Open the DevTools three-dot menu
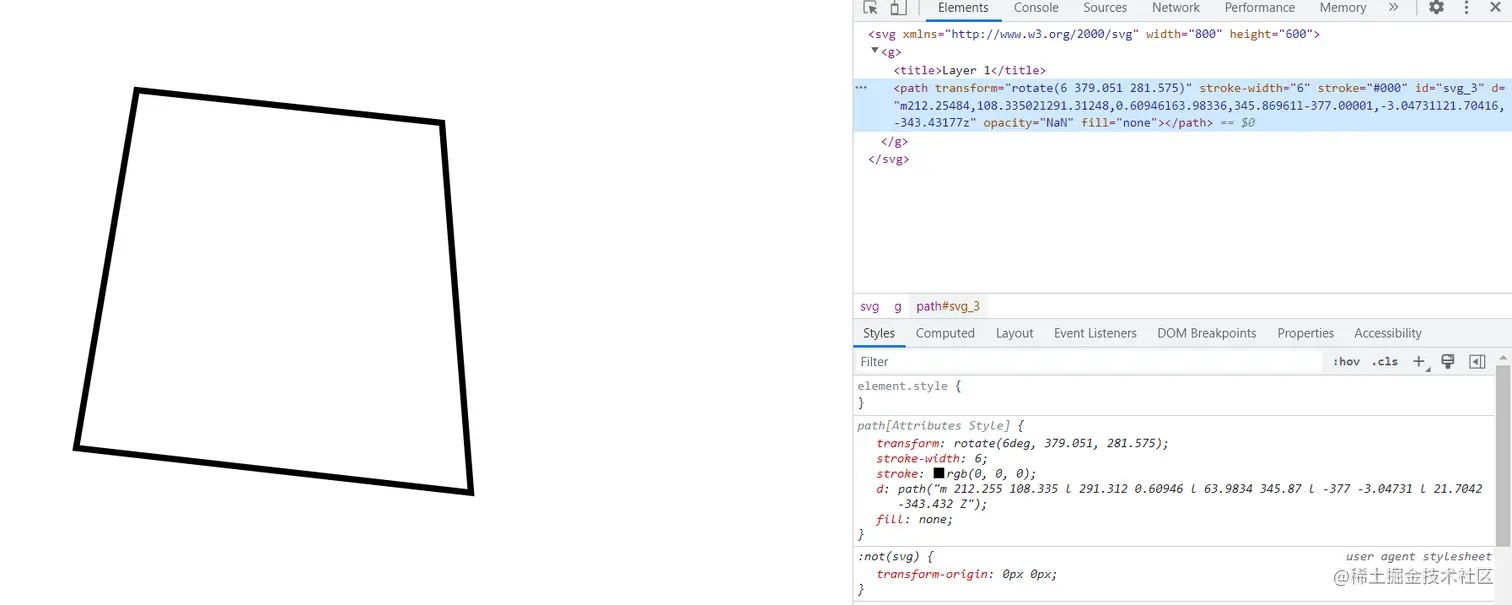The height and width of the screenshot is (605, 1512). [x=1467, y=8]
